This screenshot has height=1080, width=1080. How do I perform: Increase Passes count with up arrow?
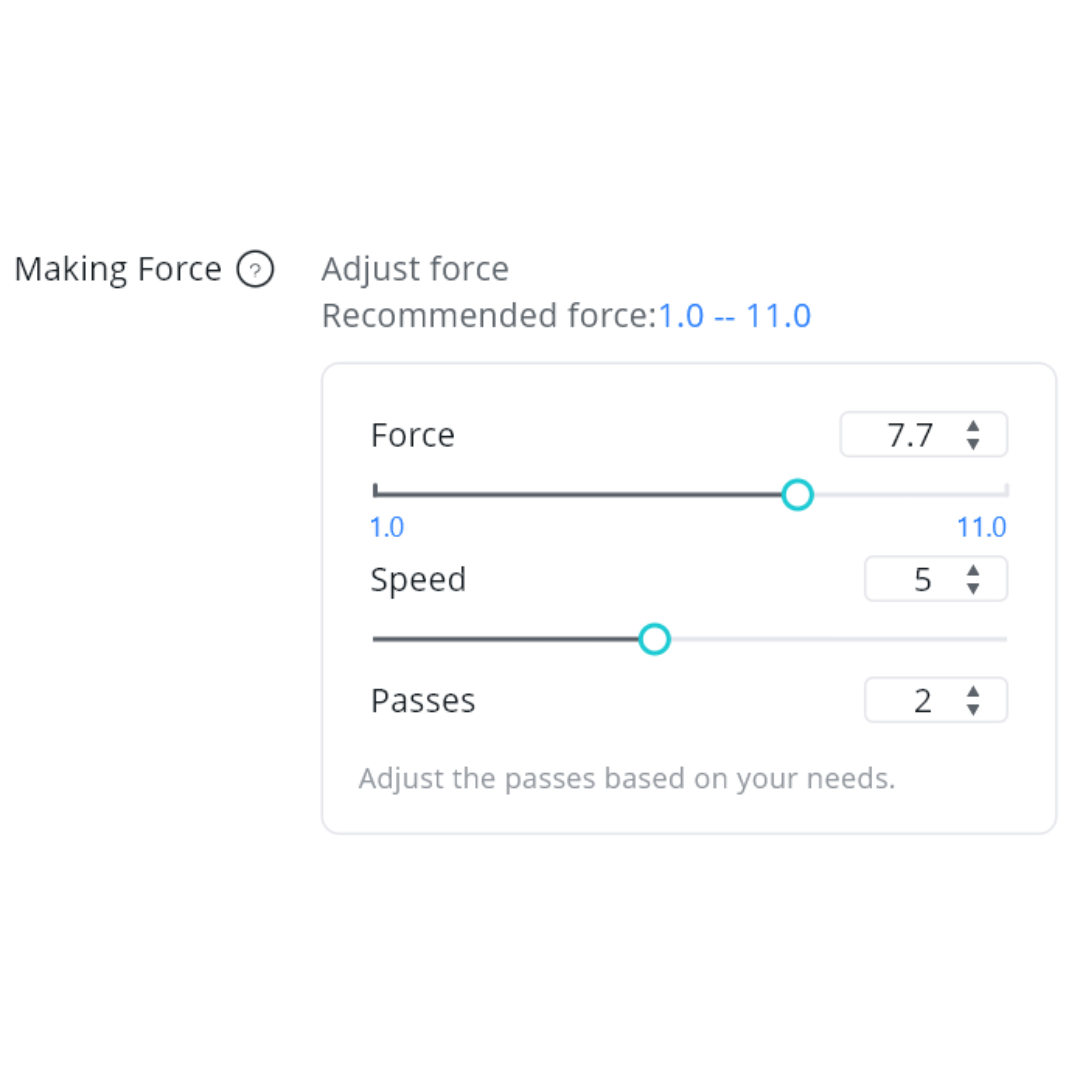(973, 691)
